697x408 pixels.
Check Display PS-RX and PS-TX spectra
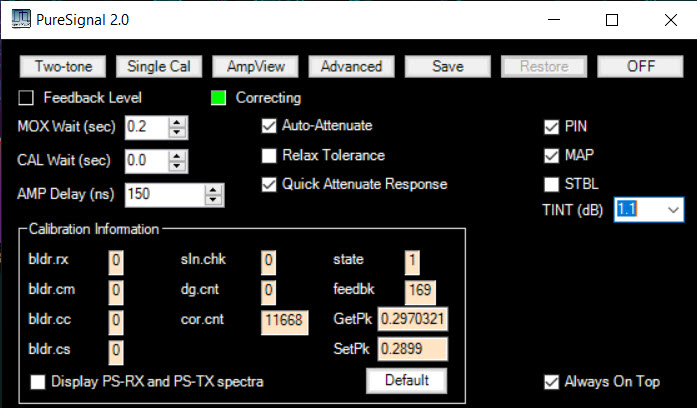pos(38,382)
